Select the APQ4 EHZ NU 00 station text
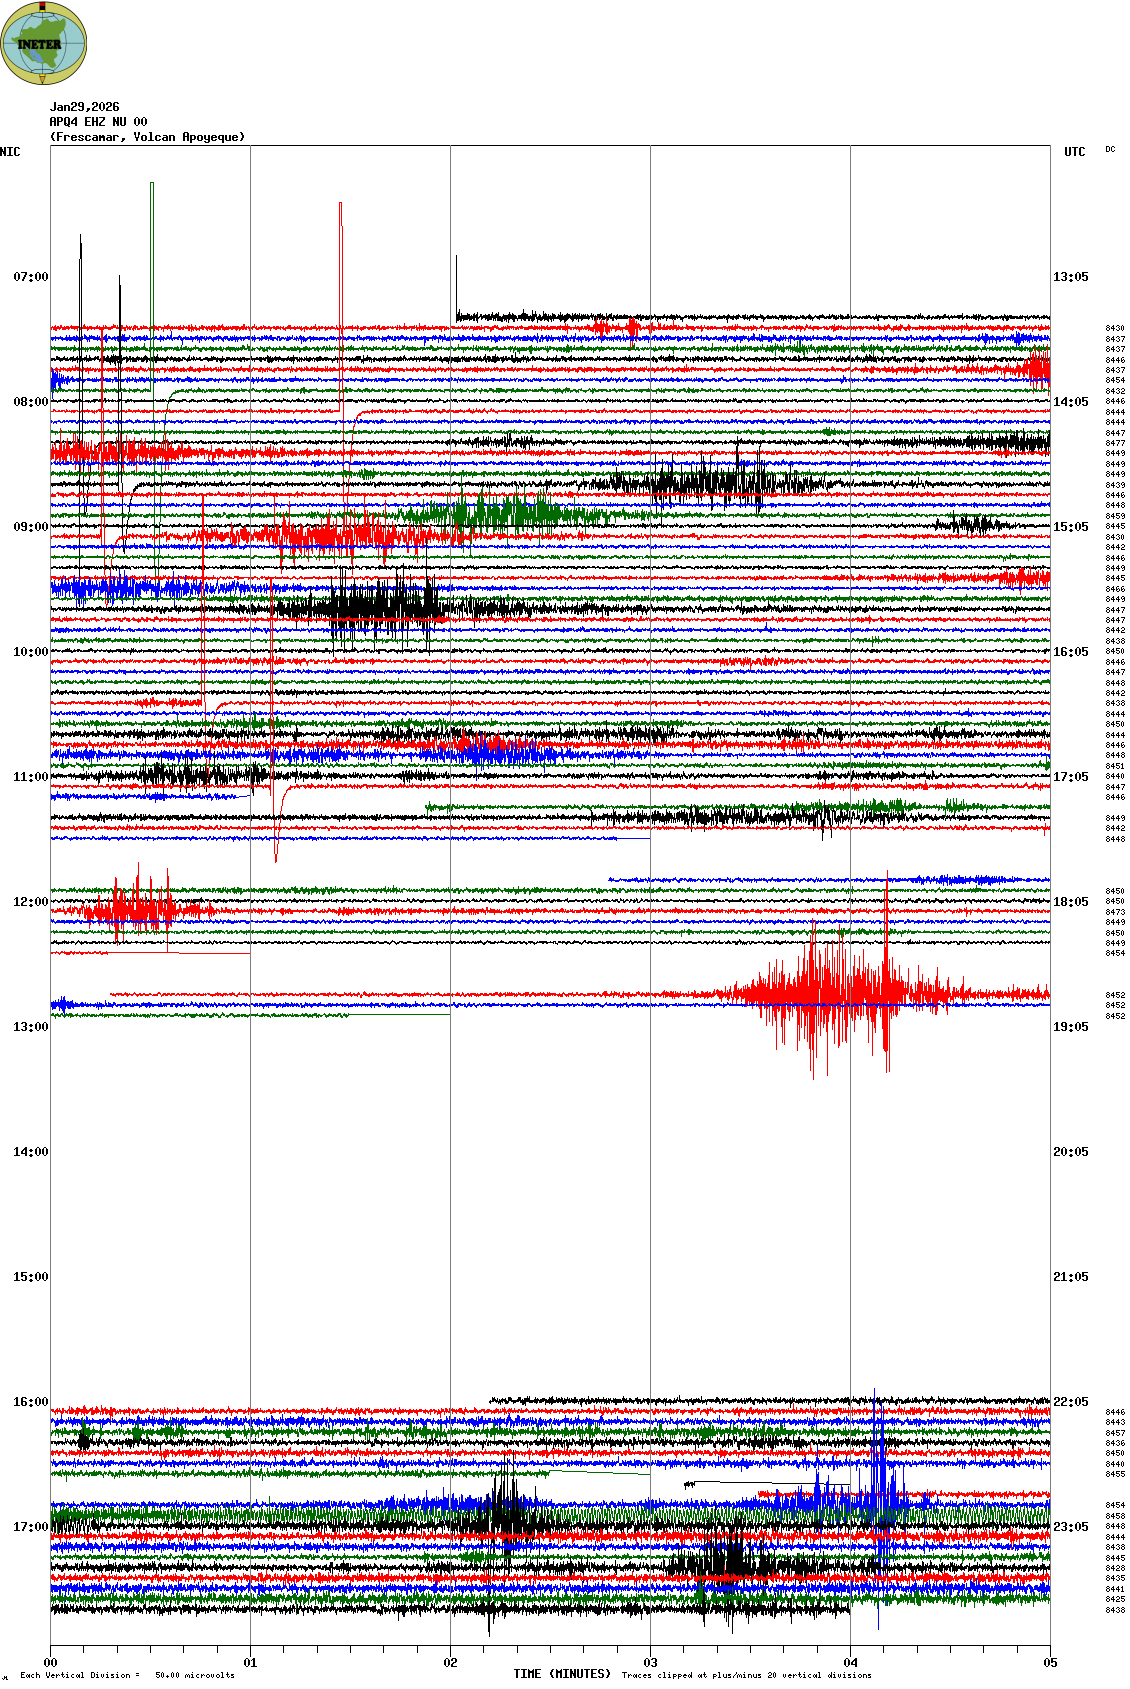 [98, 122]
